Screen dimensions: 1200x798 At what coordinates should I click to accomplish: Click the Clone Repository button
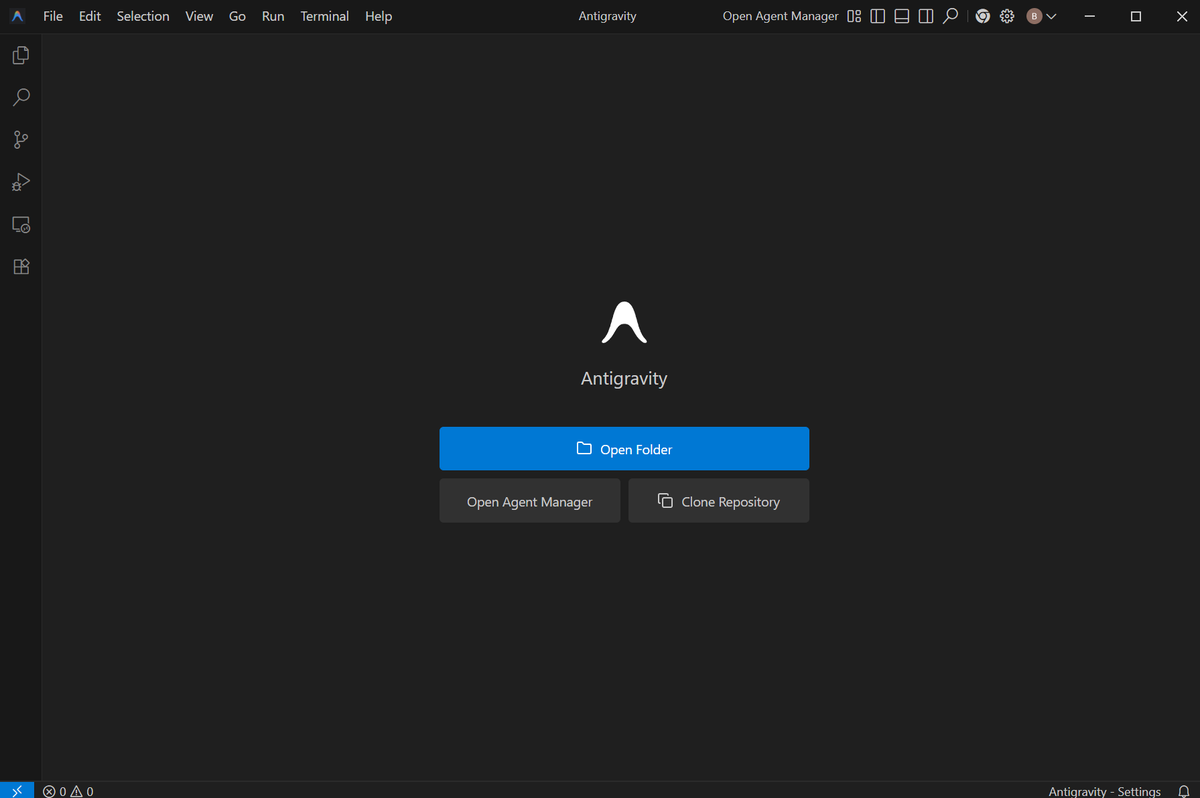[718, 500]
